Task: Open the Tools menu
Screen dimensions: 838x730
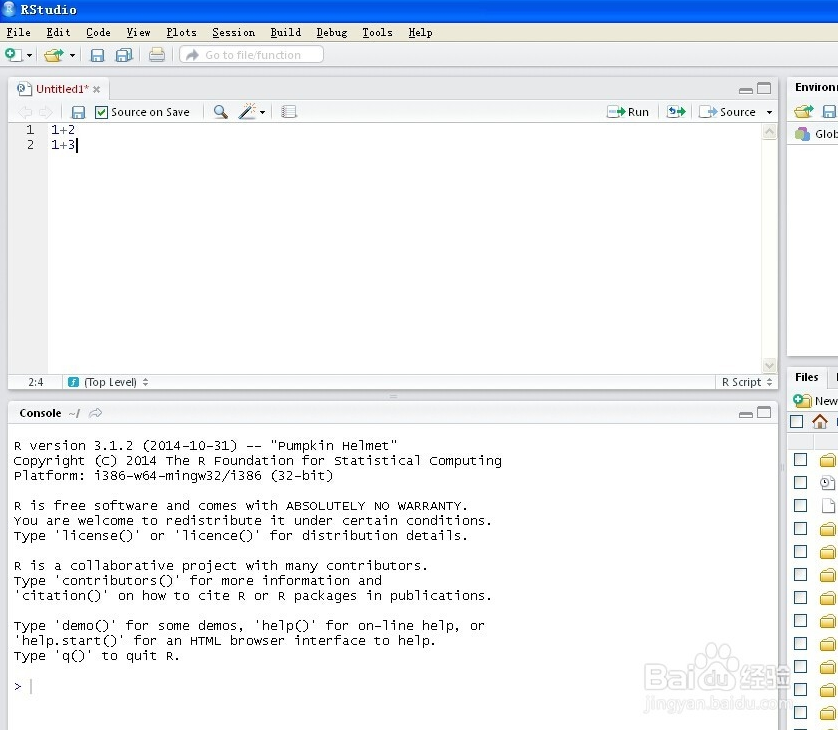Action: [x=377, y=33]
